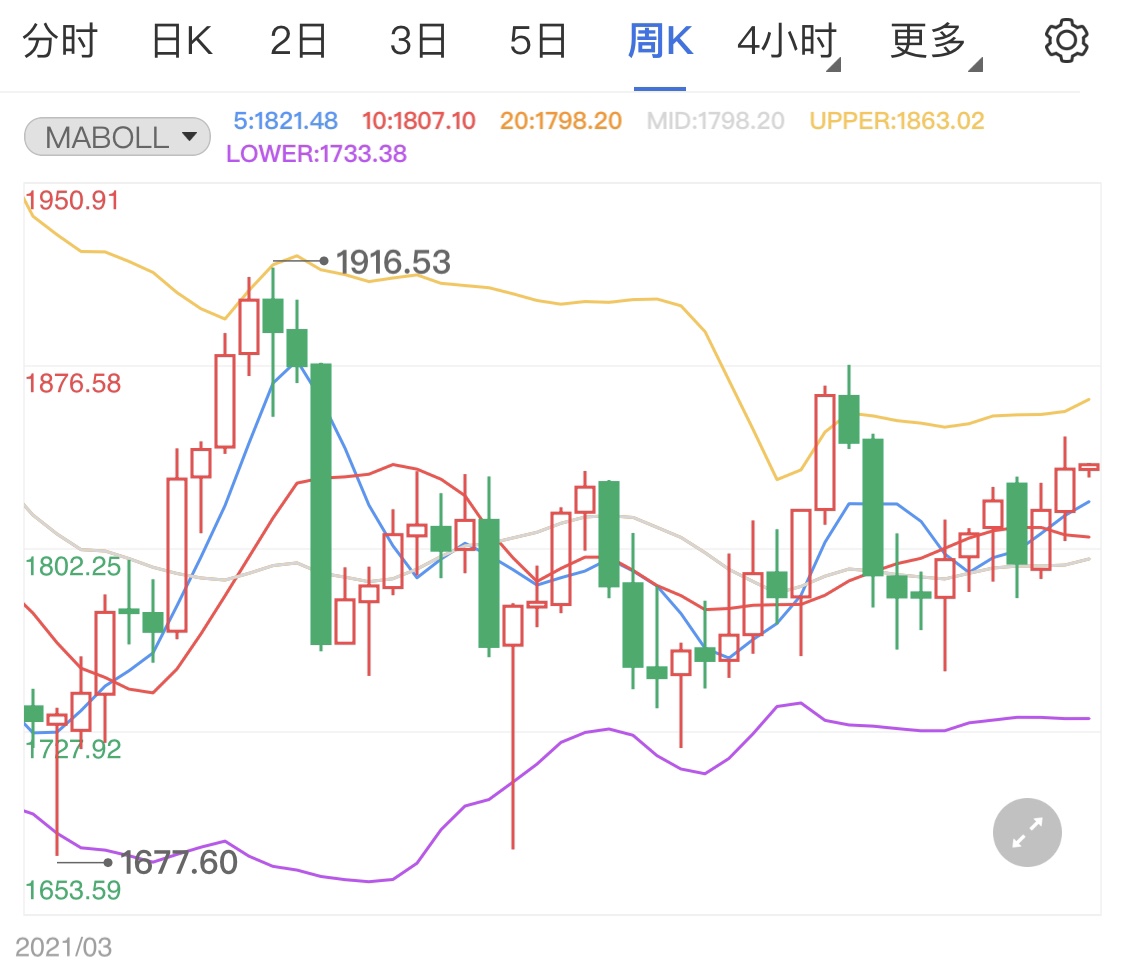This screenshot has width=1125, height=974.
Task: Switch to the 分时 intraday tab
Action: [62, 40]
